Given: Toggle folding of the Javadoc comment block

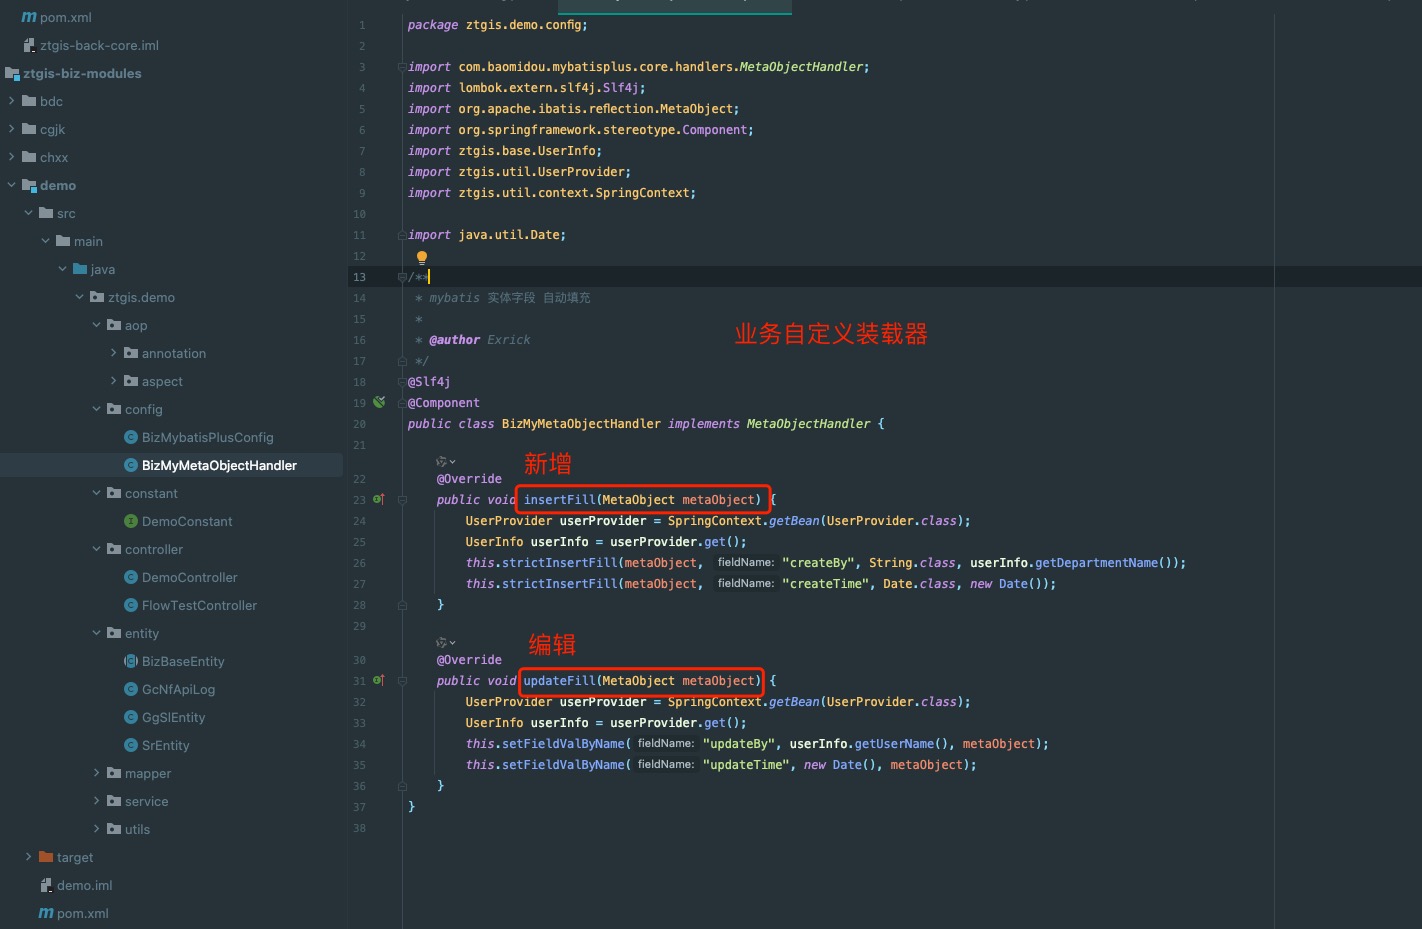Looking at the screenshot, I should (402, 277).
